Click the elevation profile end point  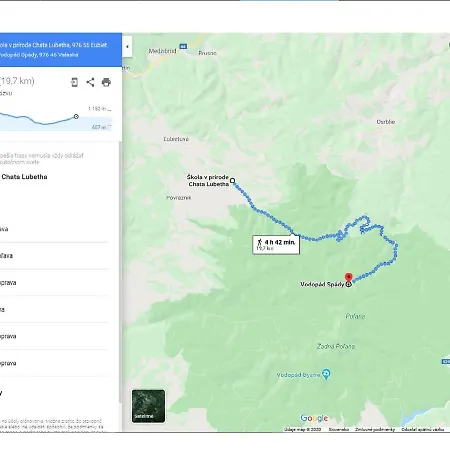pos(76,116)
